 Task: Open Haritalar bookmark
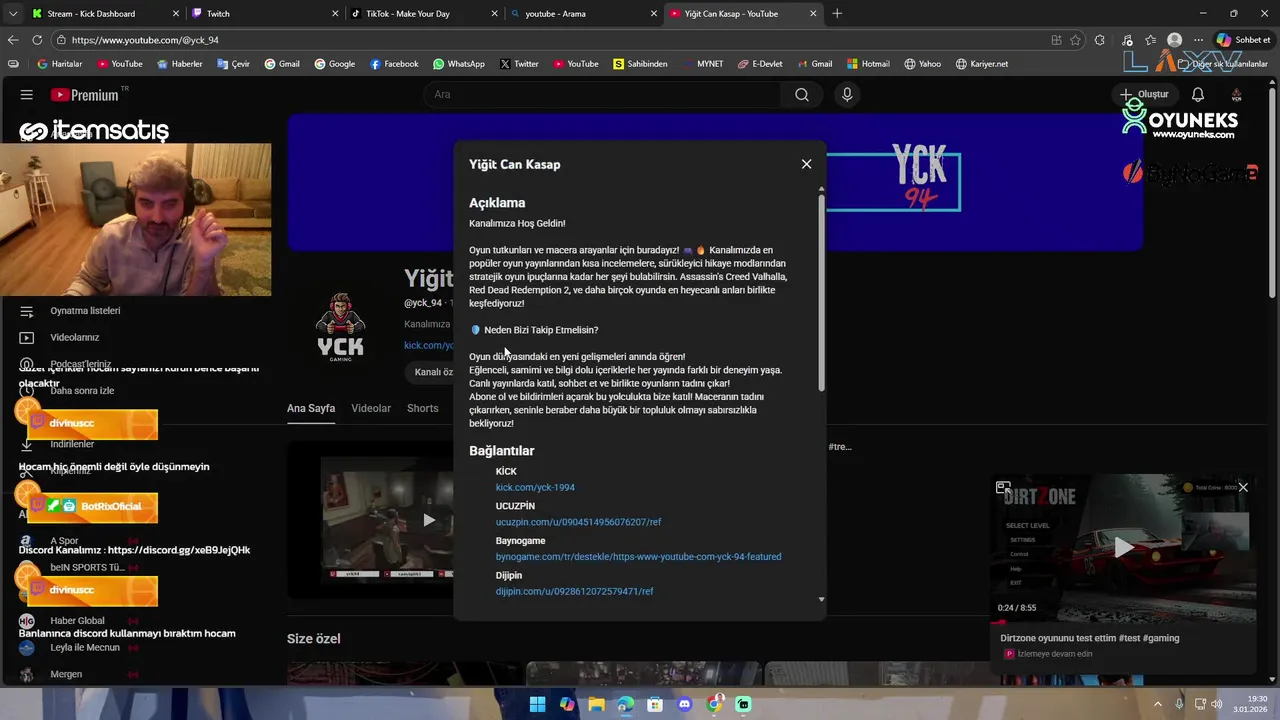60,64
